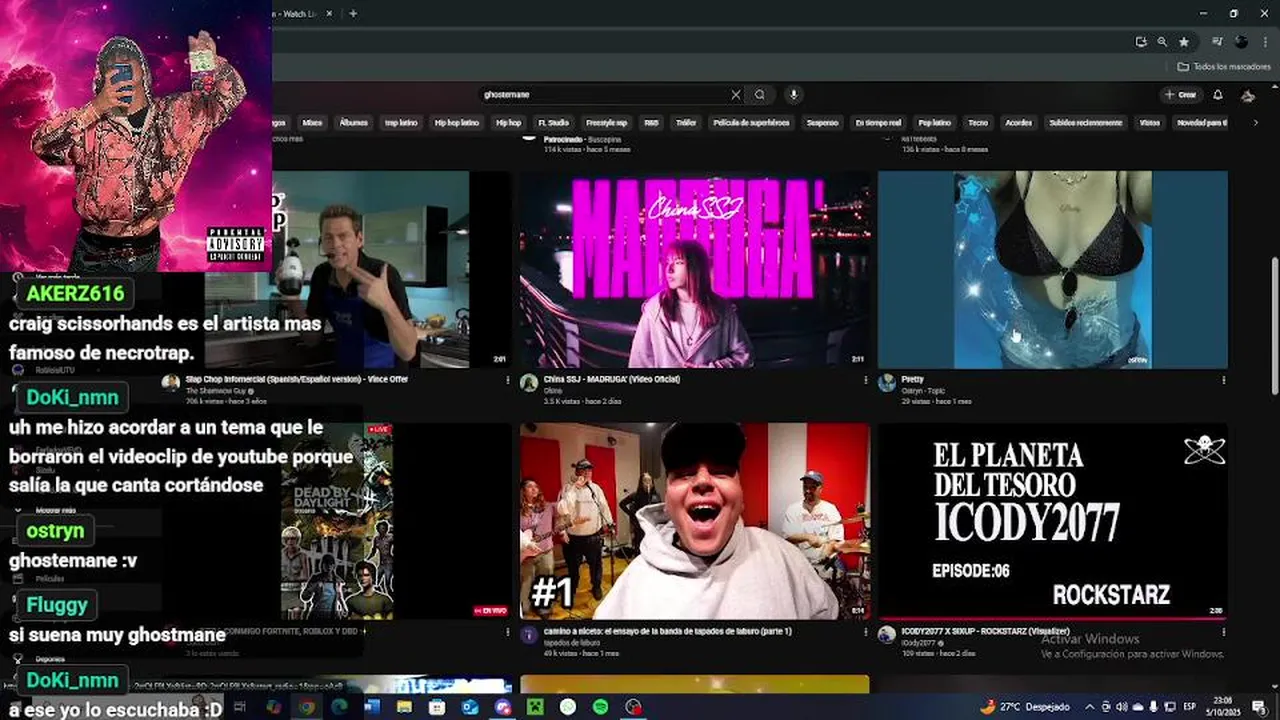
Task: Open options for ICODY2077 ROCKSTARZ video
Action: (1224, 632)
